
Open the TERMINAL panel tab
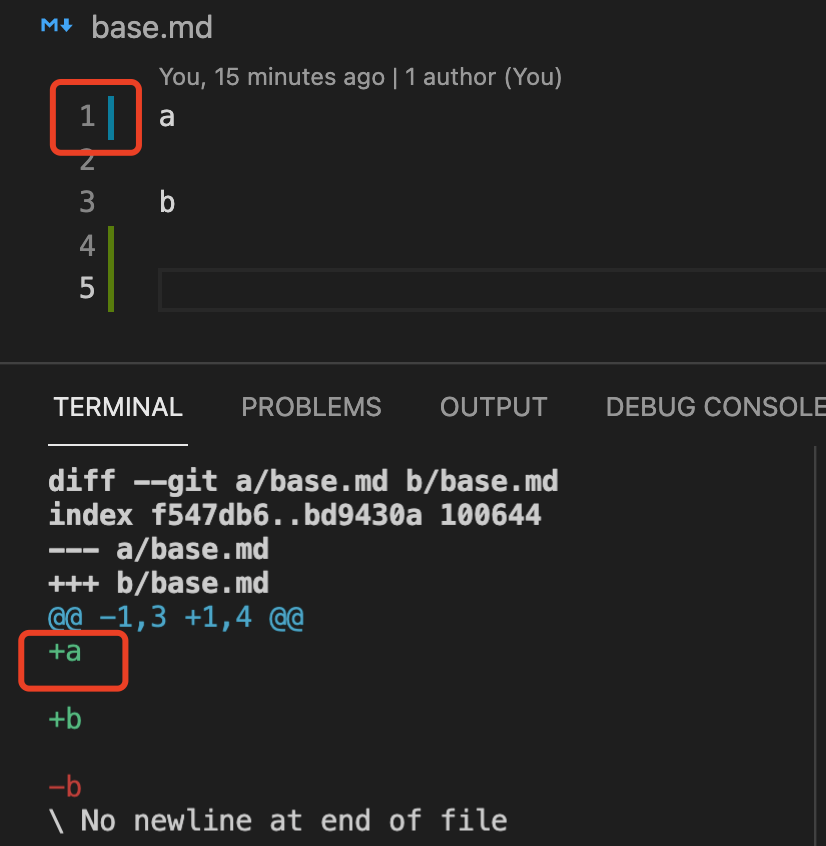(x=118, y=407)
